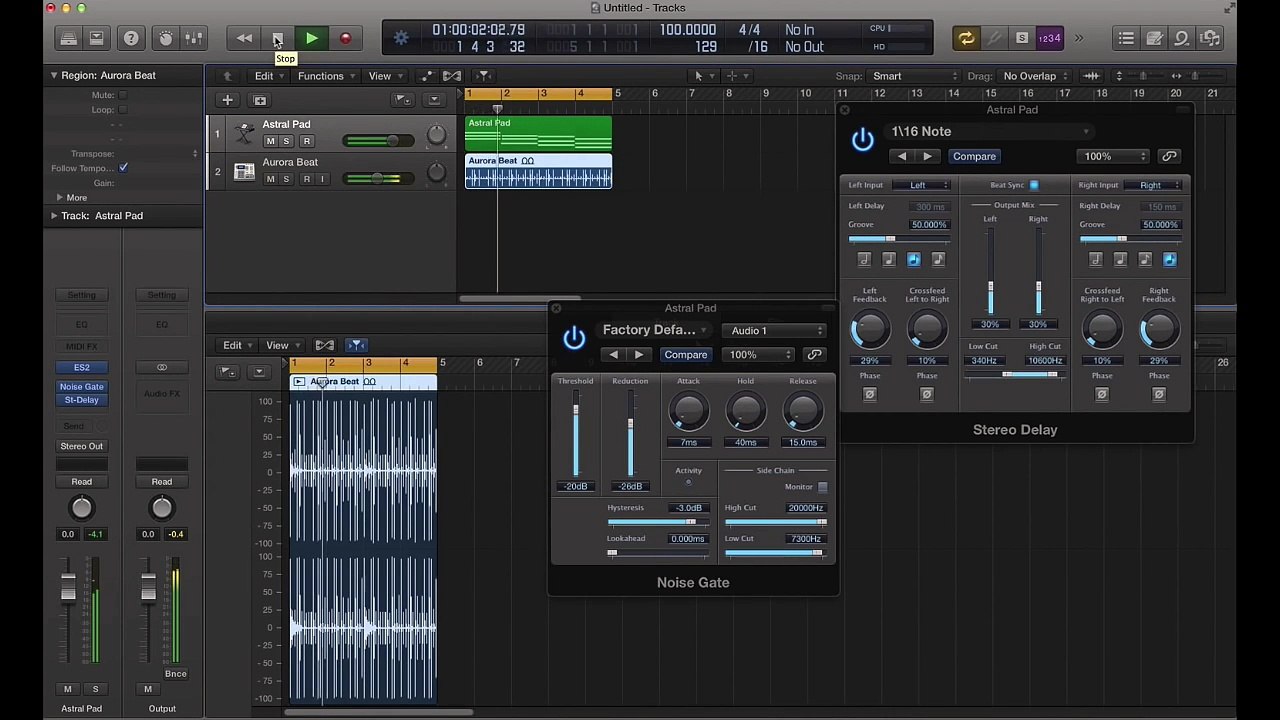This screenshot has width=1280, height=720.
Task: Open the View menu in Tracks area
Action: pos(384,76)
